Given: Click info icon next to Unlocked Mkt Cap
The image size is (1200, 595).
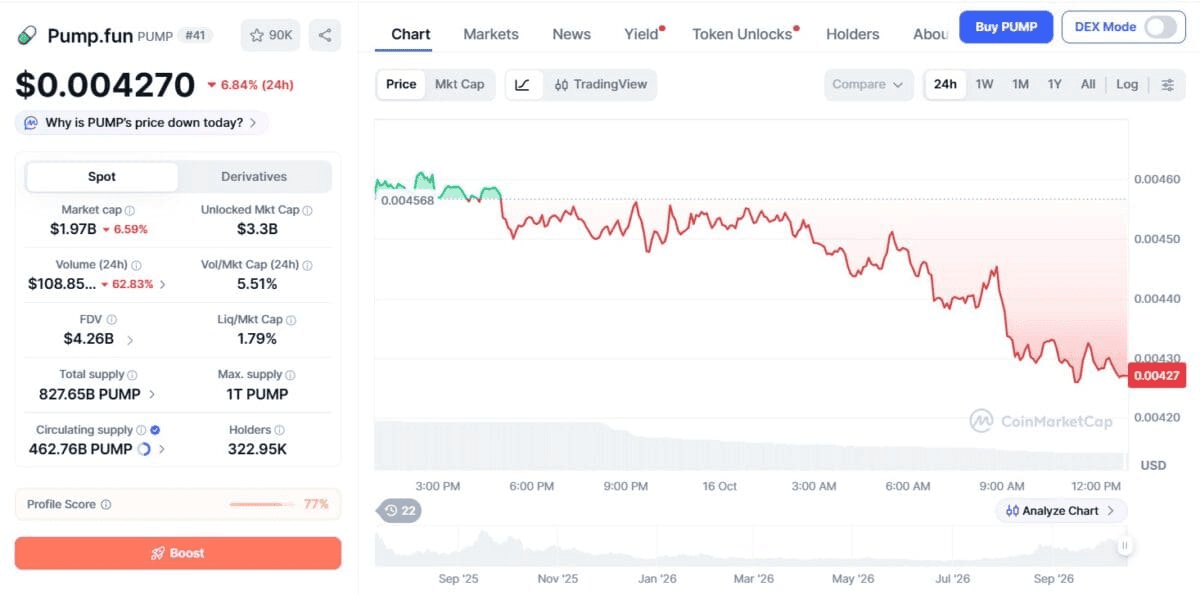Looking at the screenshot, I should pyautogui.click(x=307, y=211).
